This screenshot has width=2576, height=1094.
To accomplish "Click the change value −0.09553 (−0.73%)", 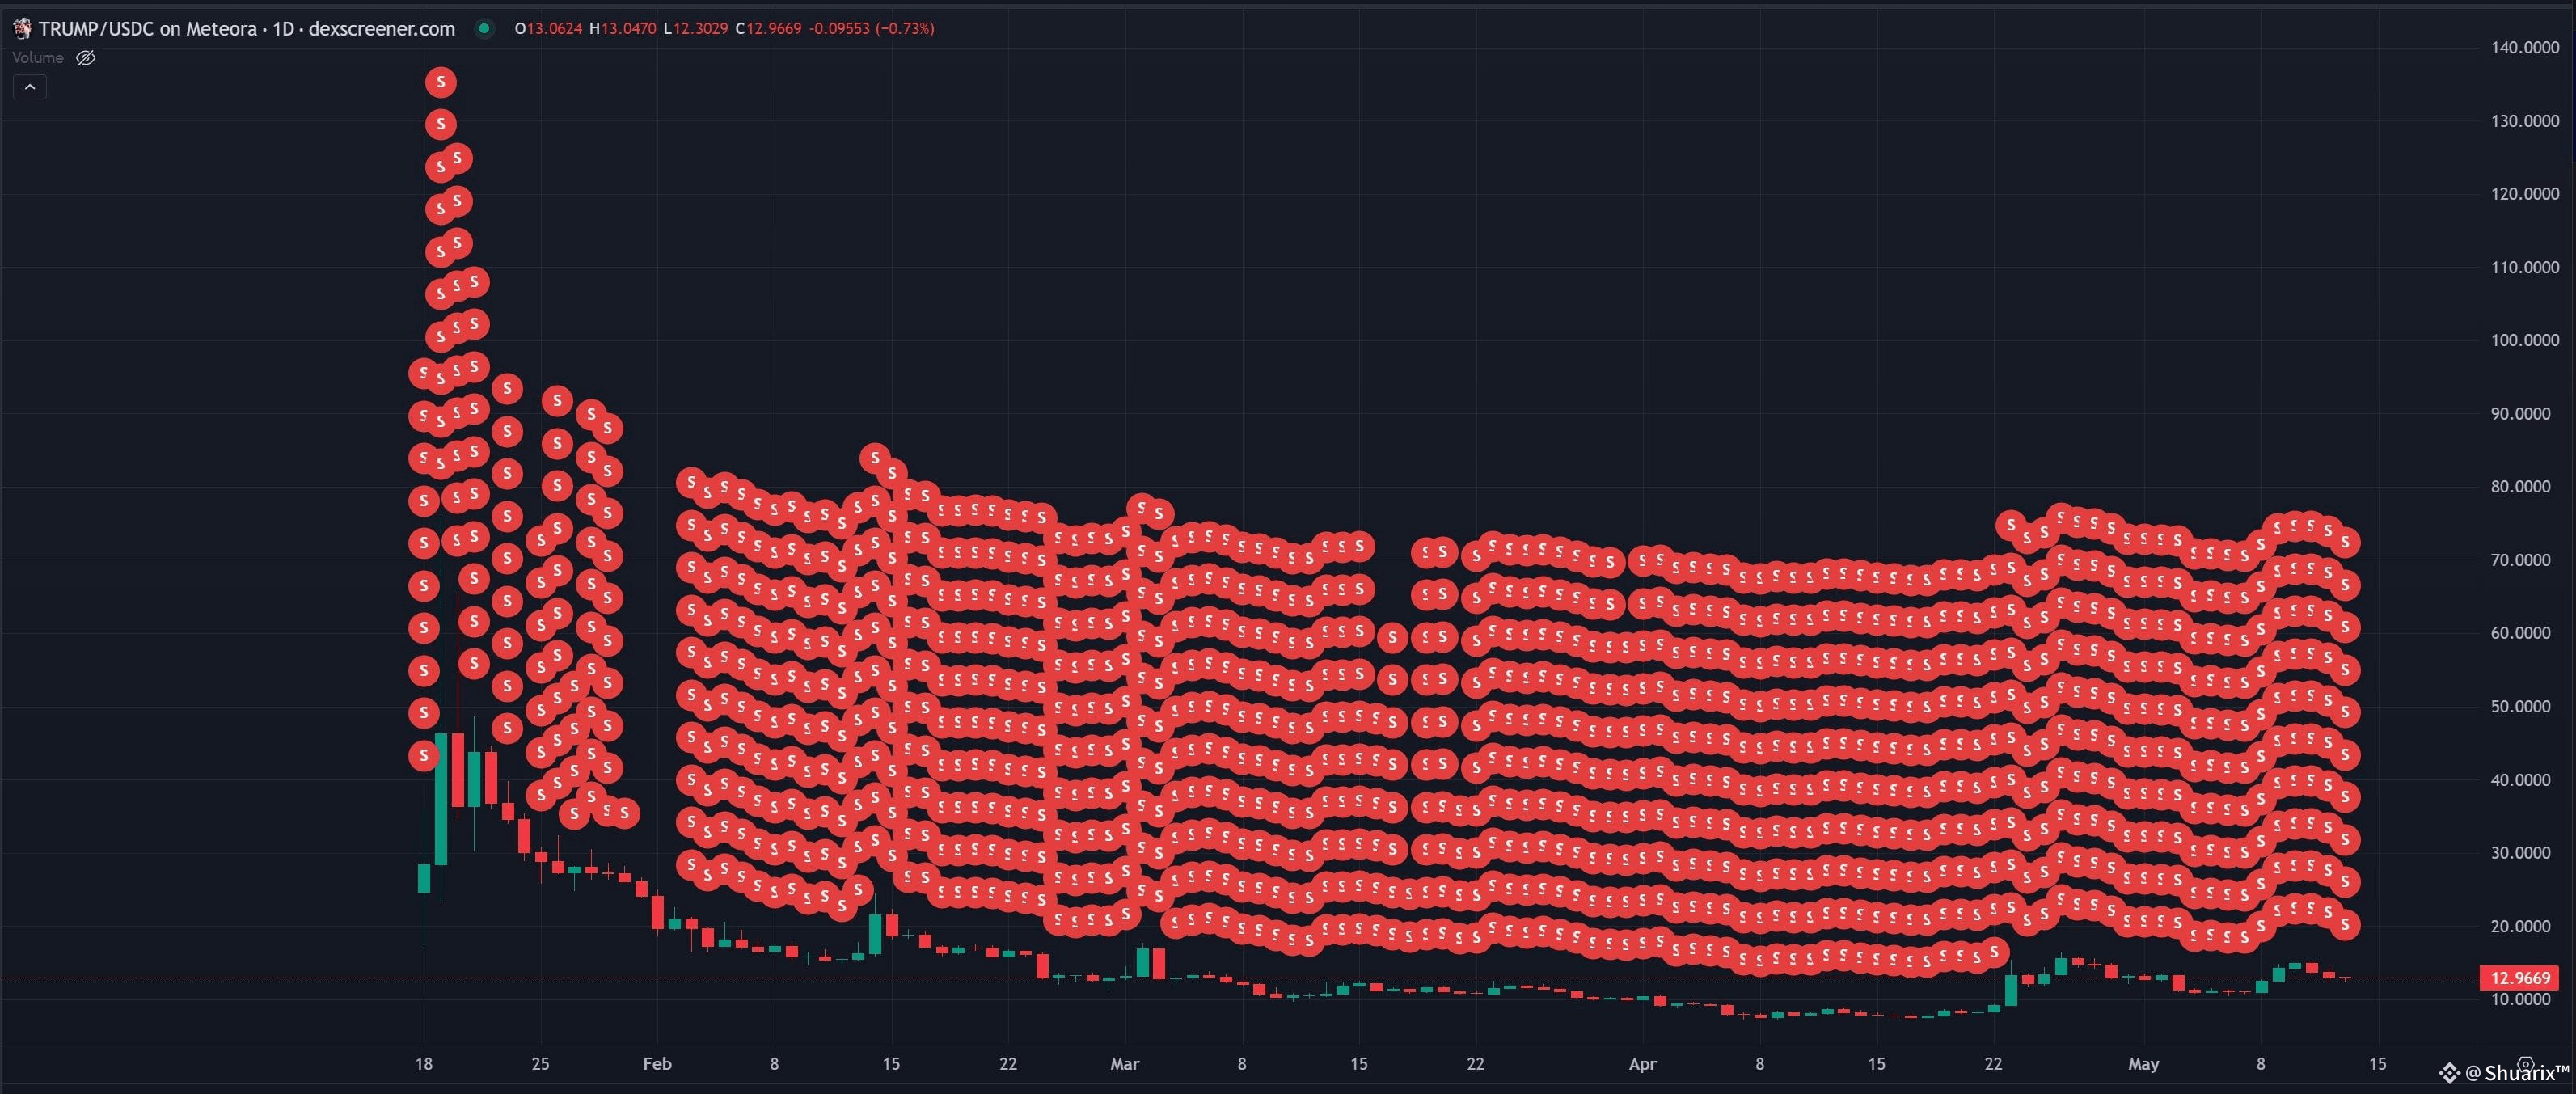I will (x=872, y=29).
